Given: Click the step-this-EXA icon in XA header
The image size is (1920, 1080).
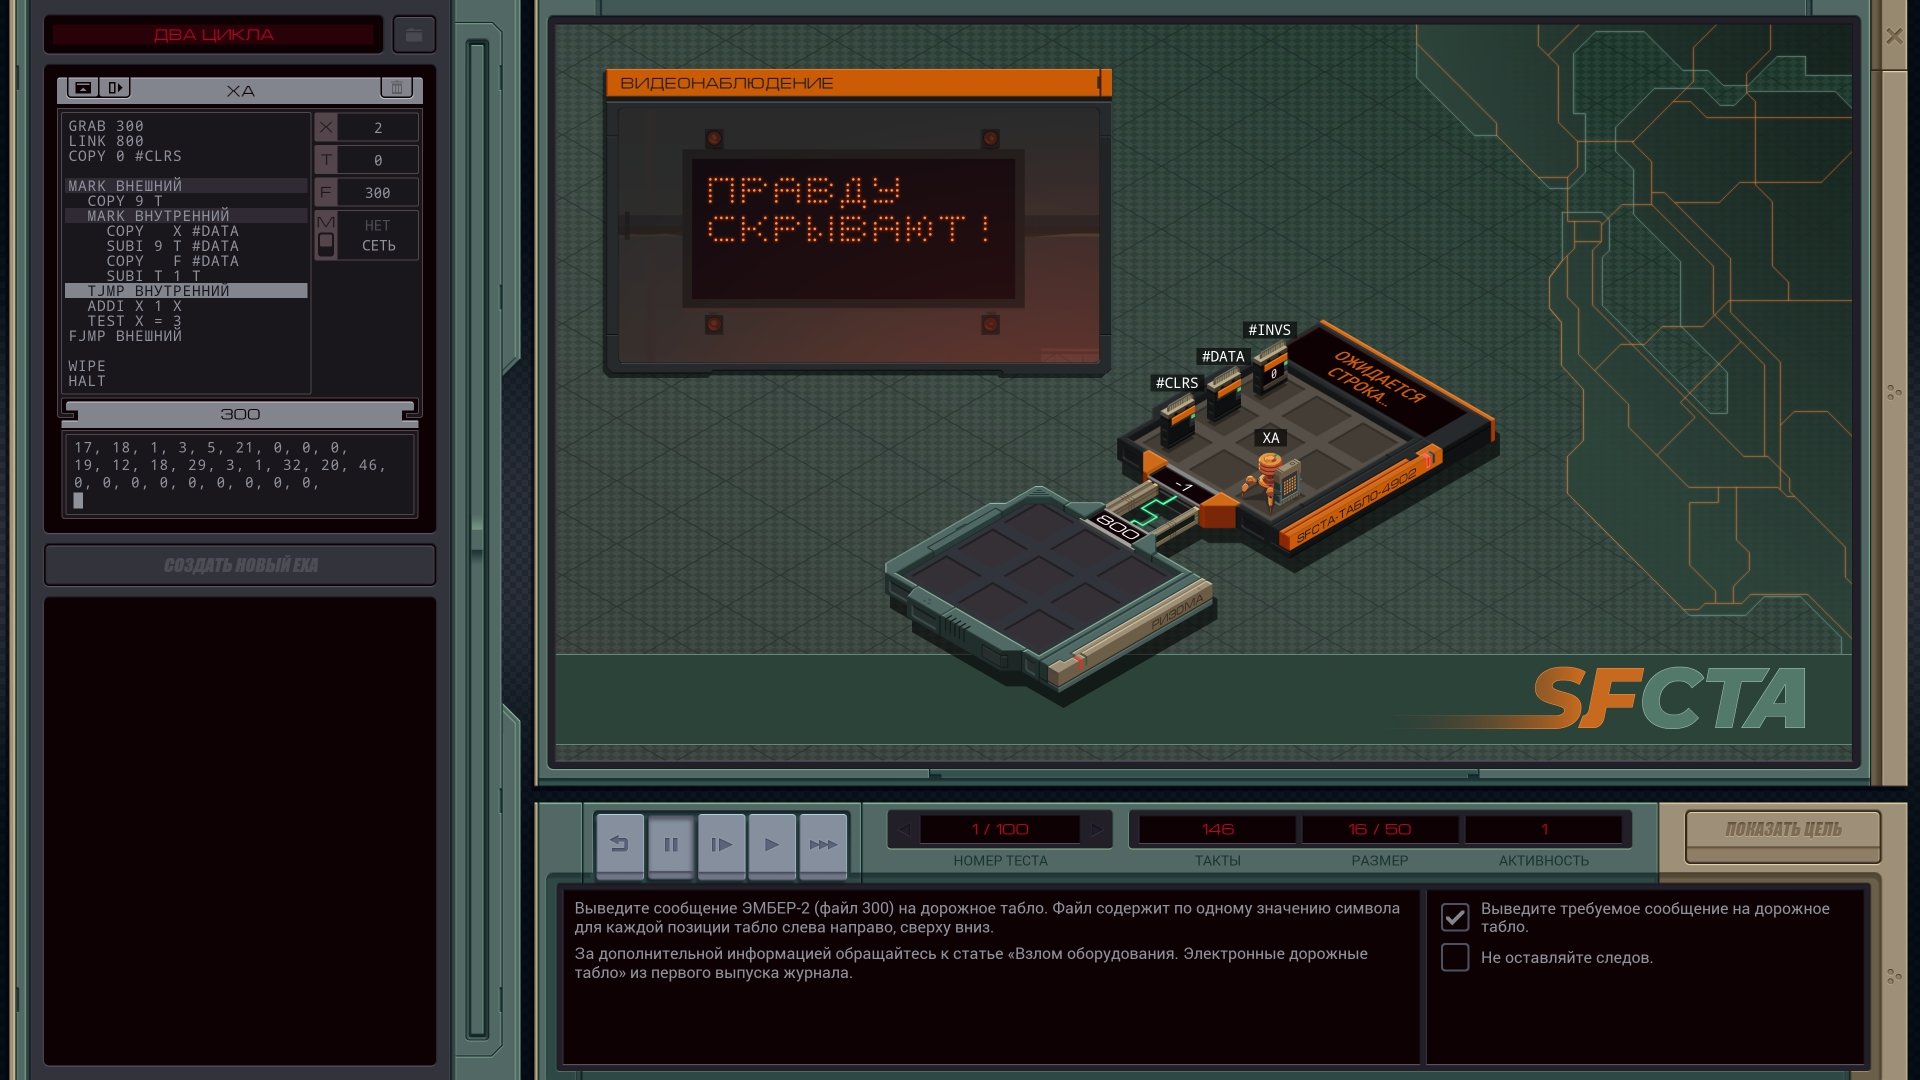Looking at the screenshot, I should (115, 88).
